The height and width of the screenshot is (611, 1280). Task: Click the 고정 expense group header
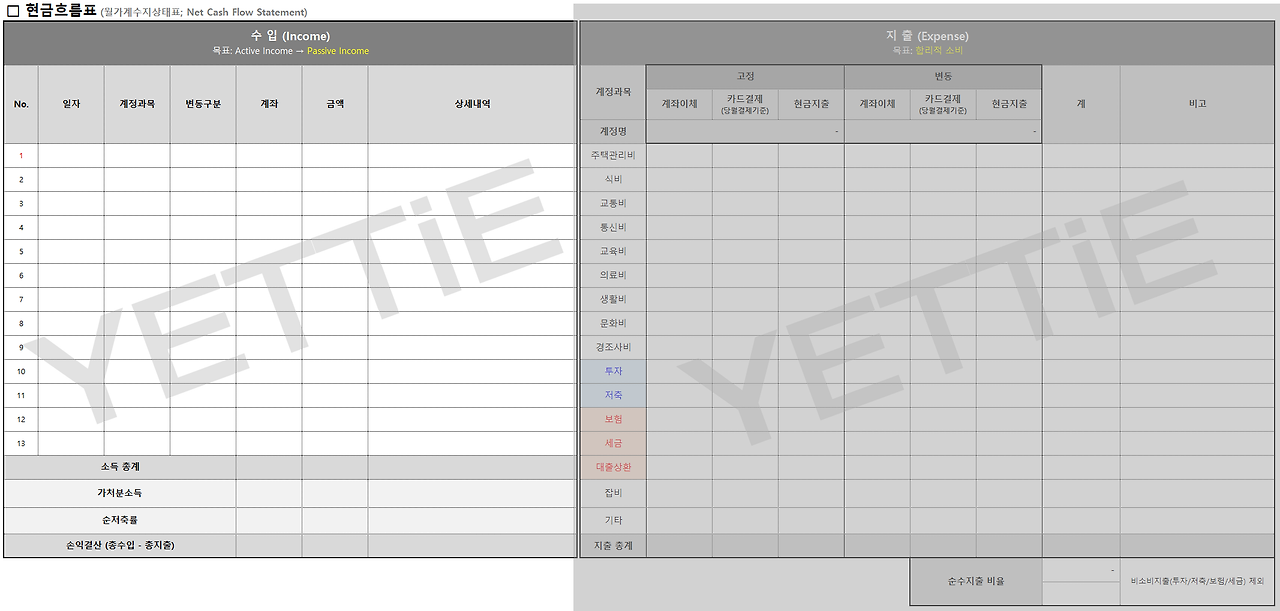744,76
